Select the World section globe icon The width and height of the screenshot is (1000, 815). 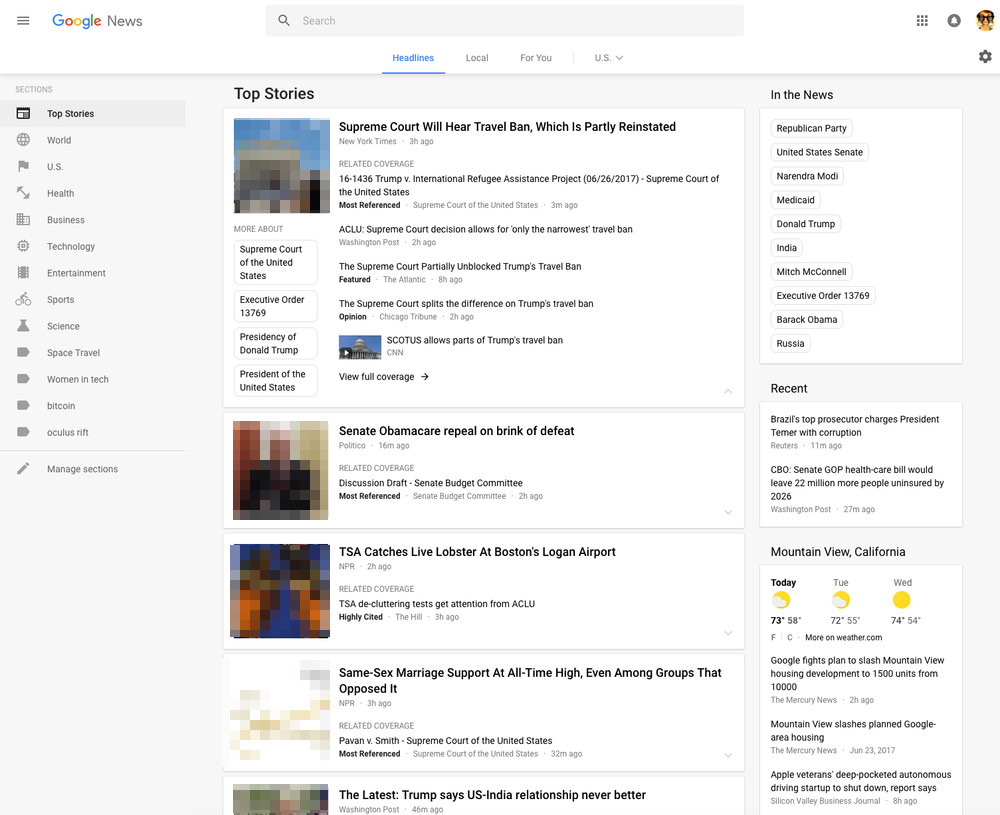(23, 140)
